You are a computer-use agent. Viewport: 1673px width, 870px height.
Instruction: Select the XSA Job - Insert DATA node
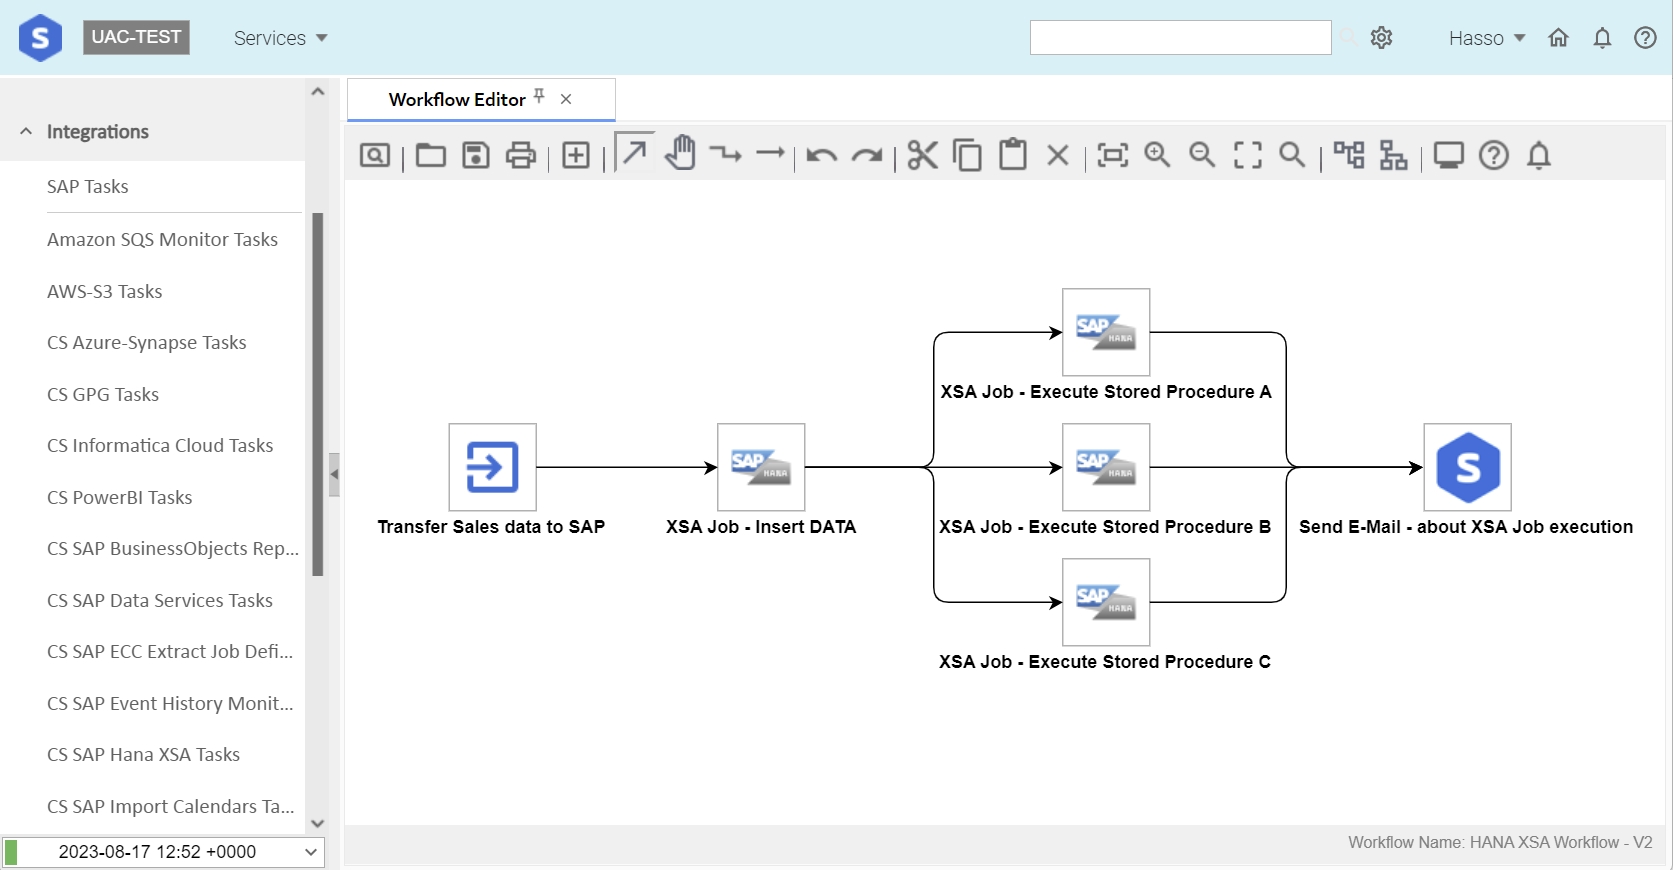point(761,467)
